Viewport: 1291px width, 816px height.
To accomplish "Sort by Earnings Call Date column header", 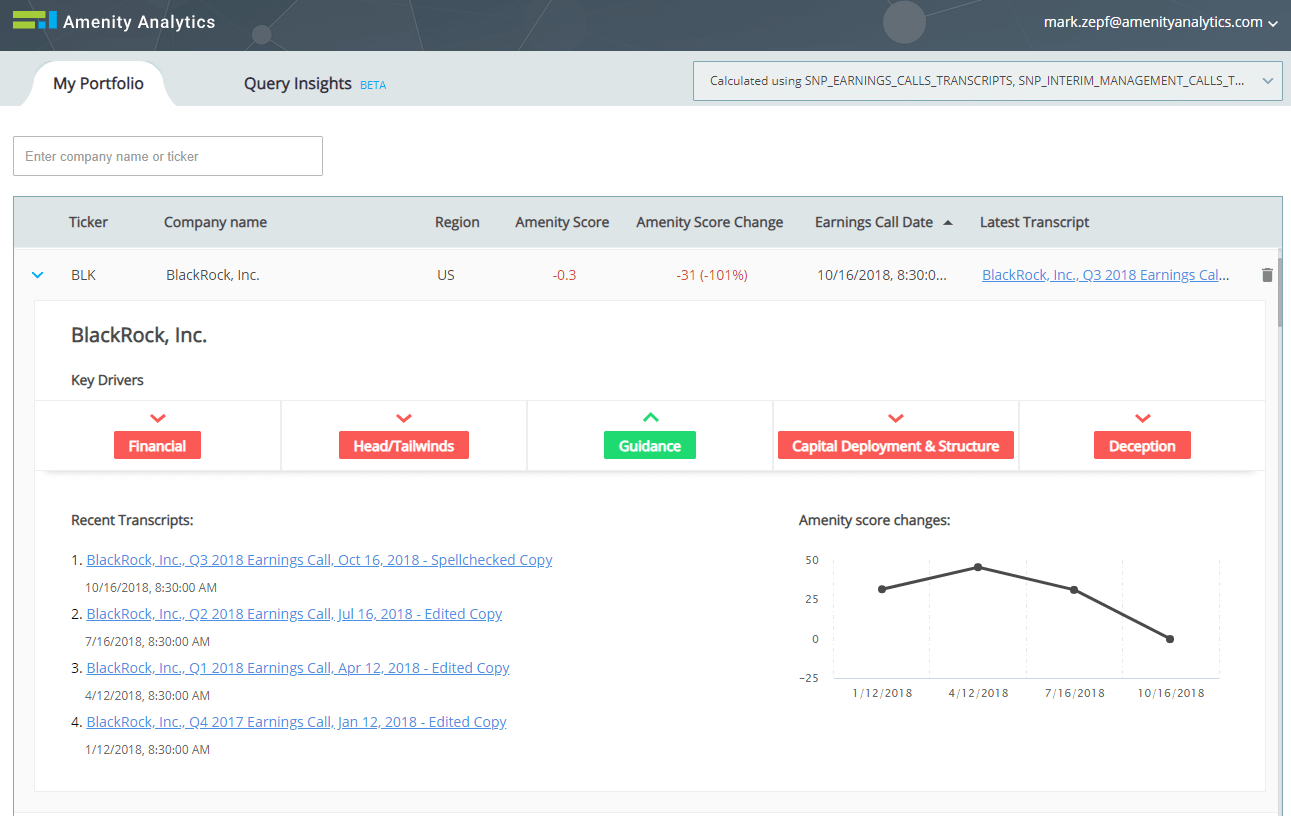I will (874, 222).
